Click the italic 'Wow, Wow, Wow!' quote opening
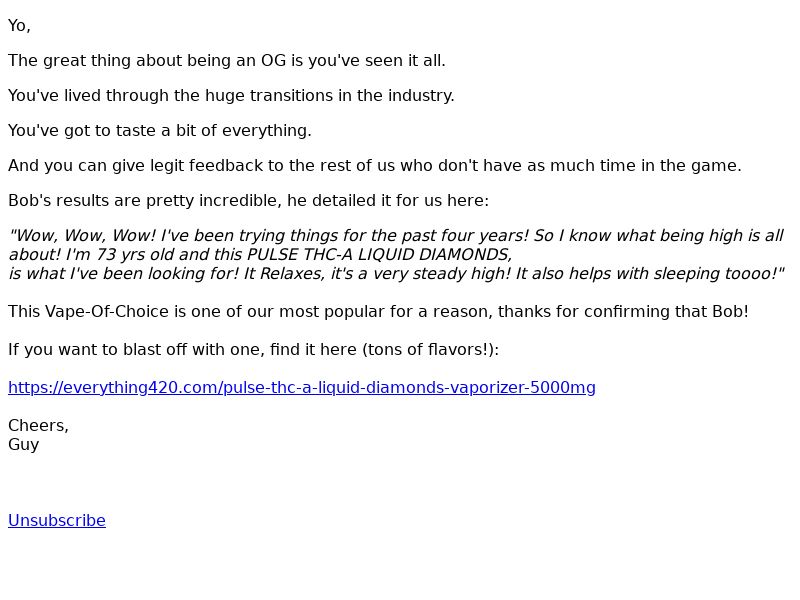 (83, 236)
